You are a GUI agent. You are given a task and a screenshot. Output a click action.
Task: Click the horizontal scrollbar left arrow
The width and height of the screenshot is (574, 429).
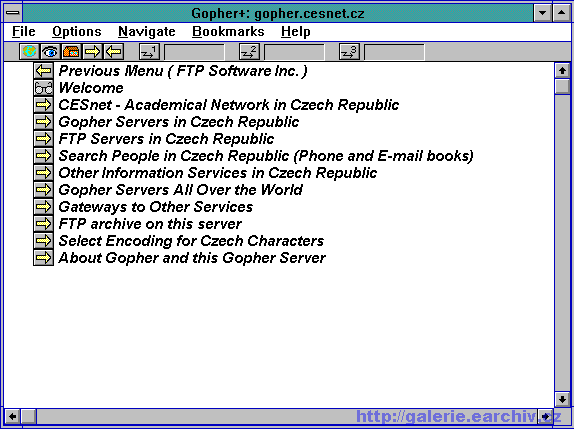[12, 417]
